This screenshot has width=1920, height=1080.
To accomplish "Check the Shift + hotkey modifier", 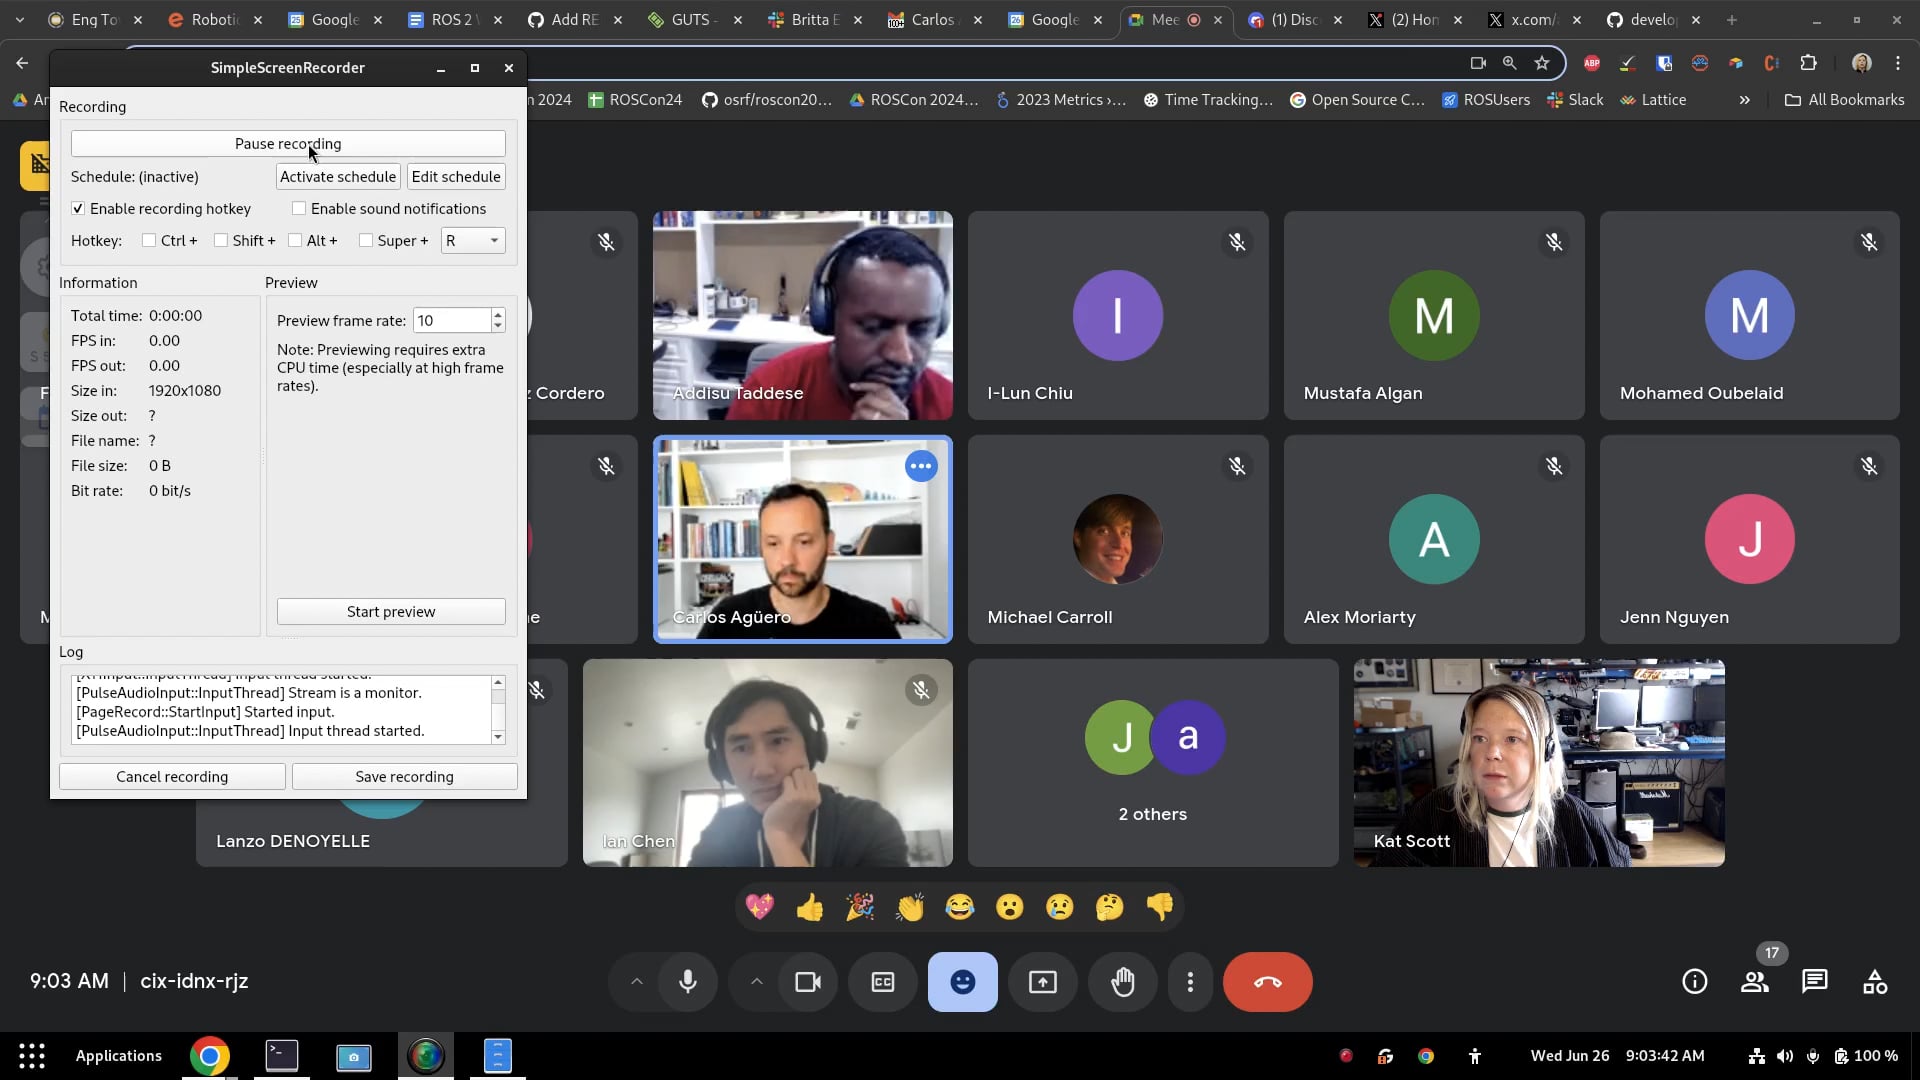I will (x=221, y=241).
